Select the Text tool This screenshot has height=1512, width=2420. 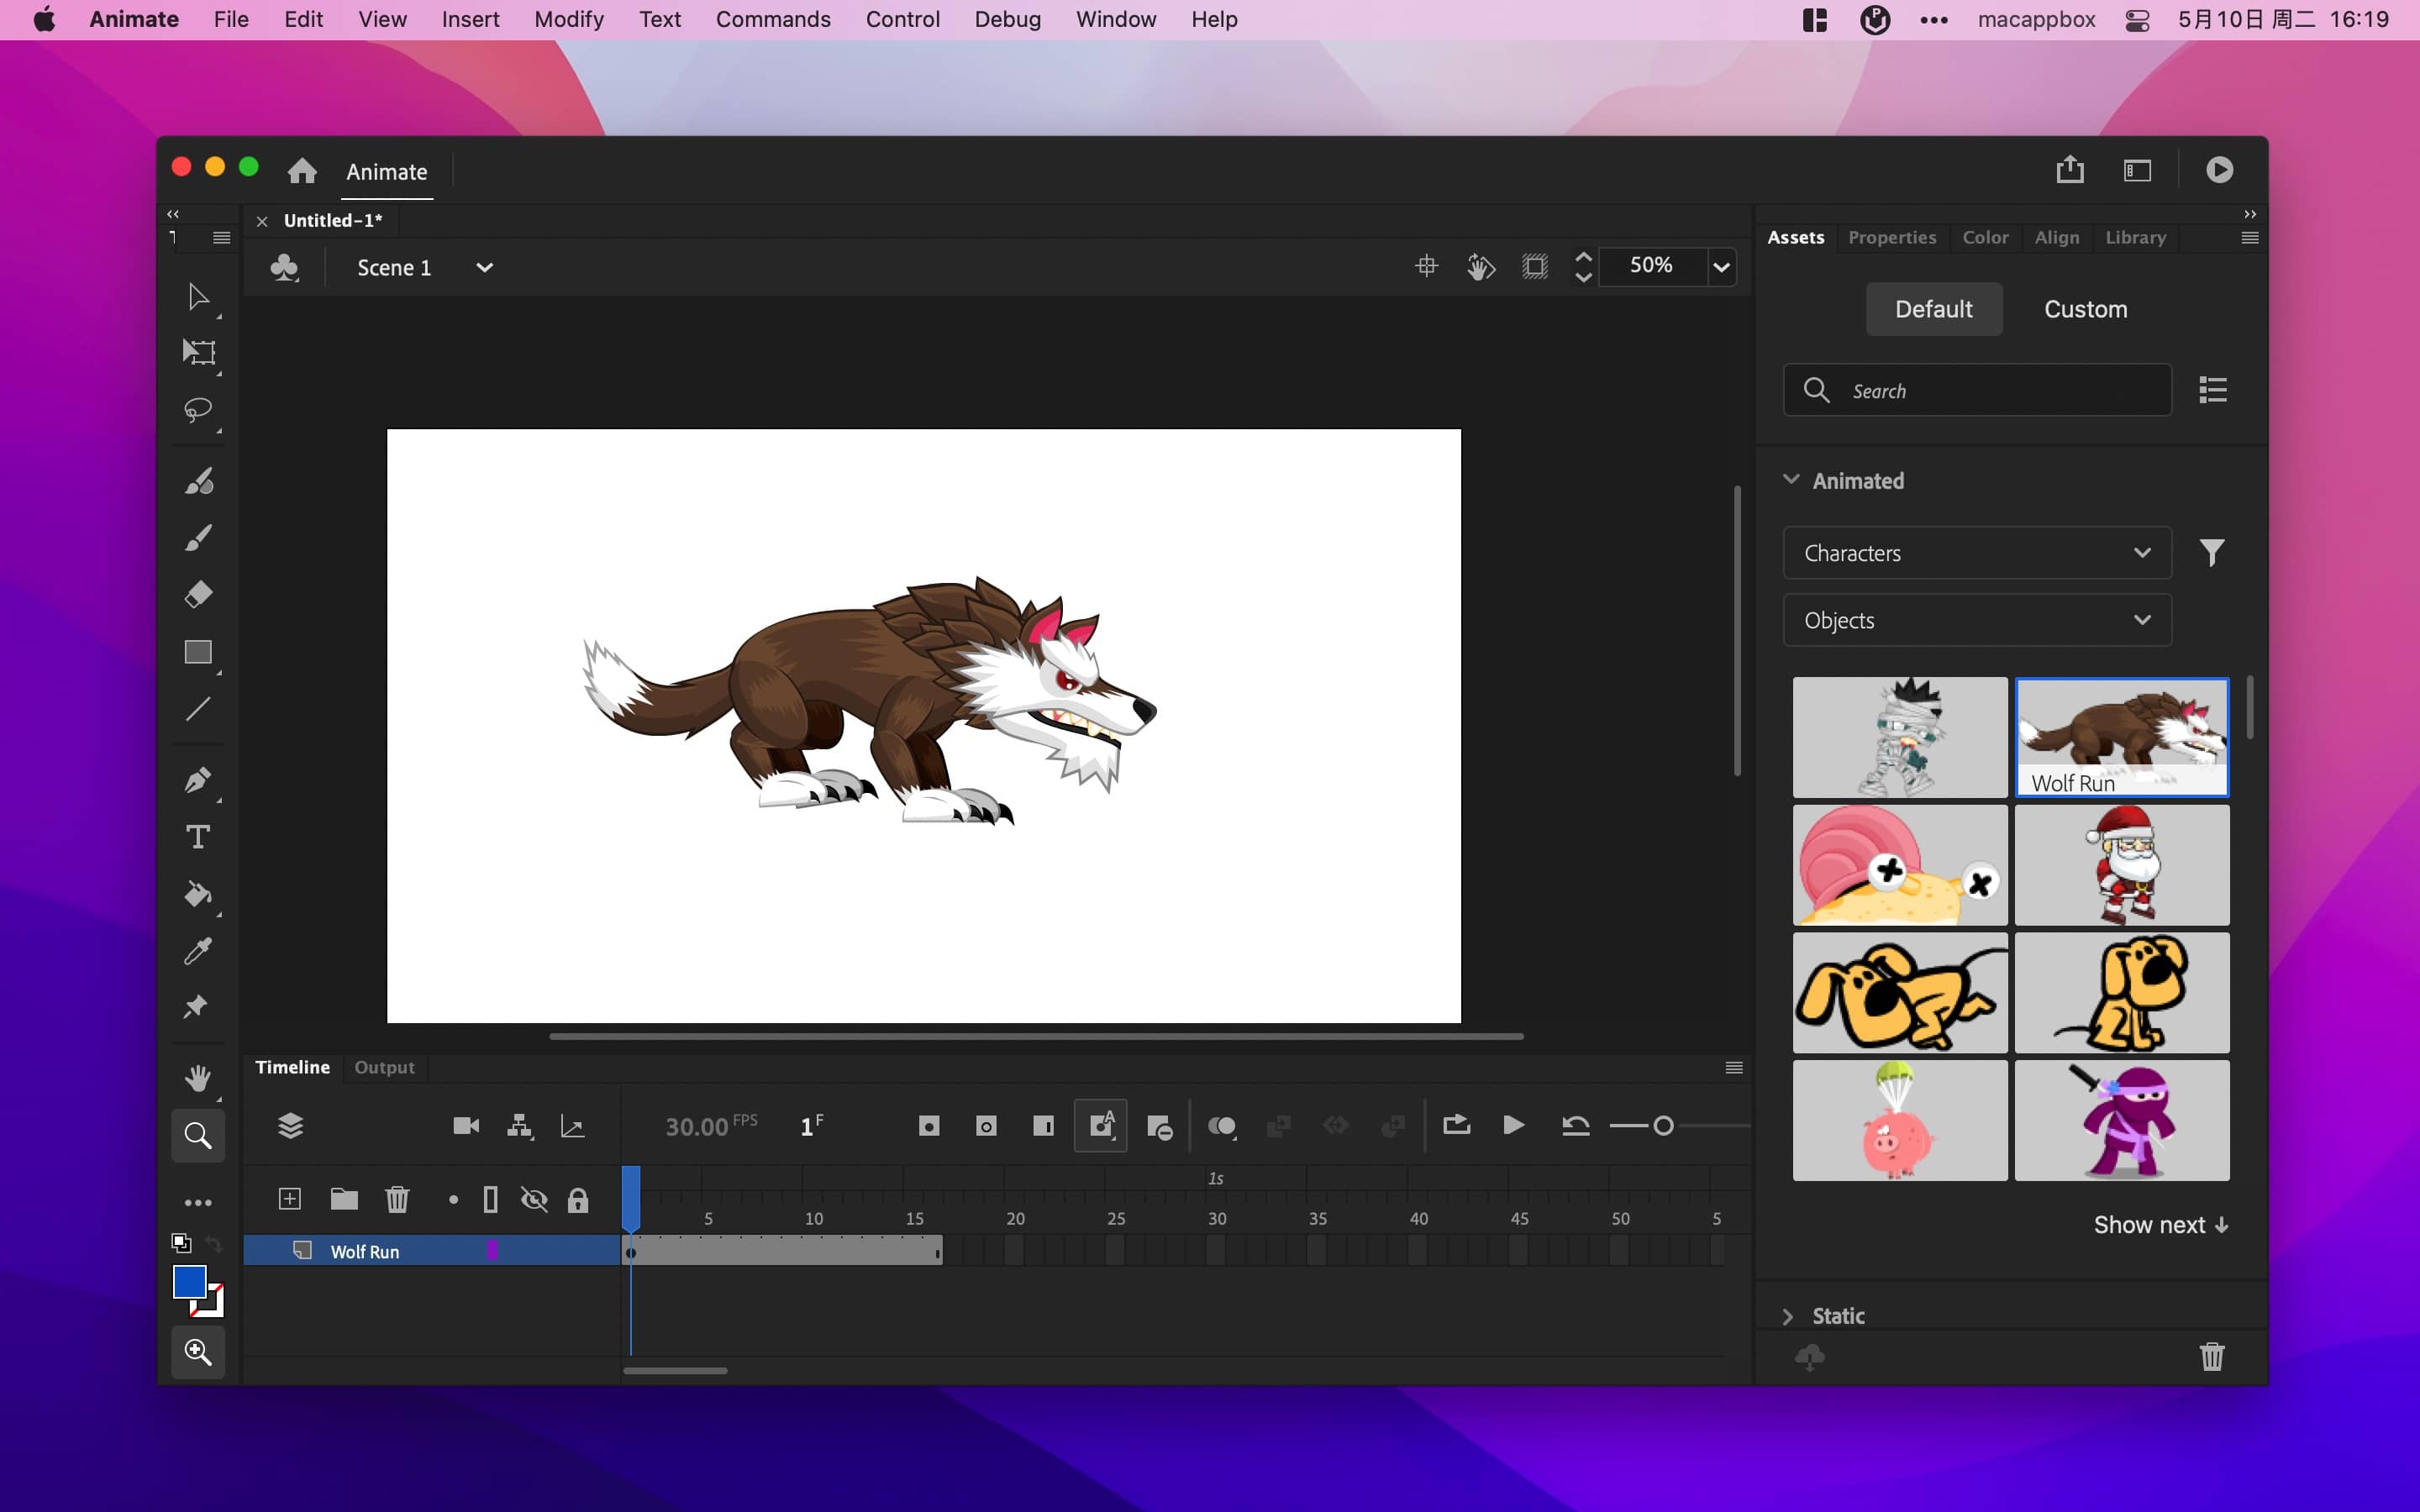198,837
